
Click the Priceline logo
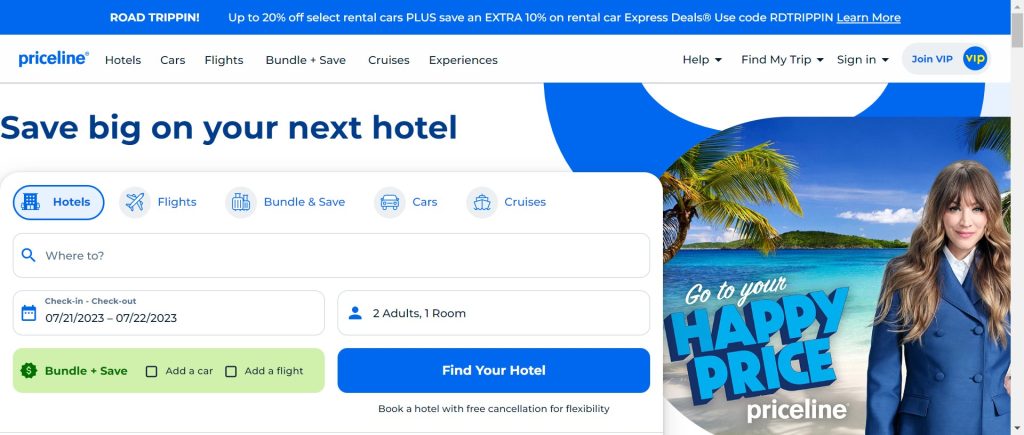(54, 59)
